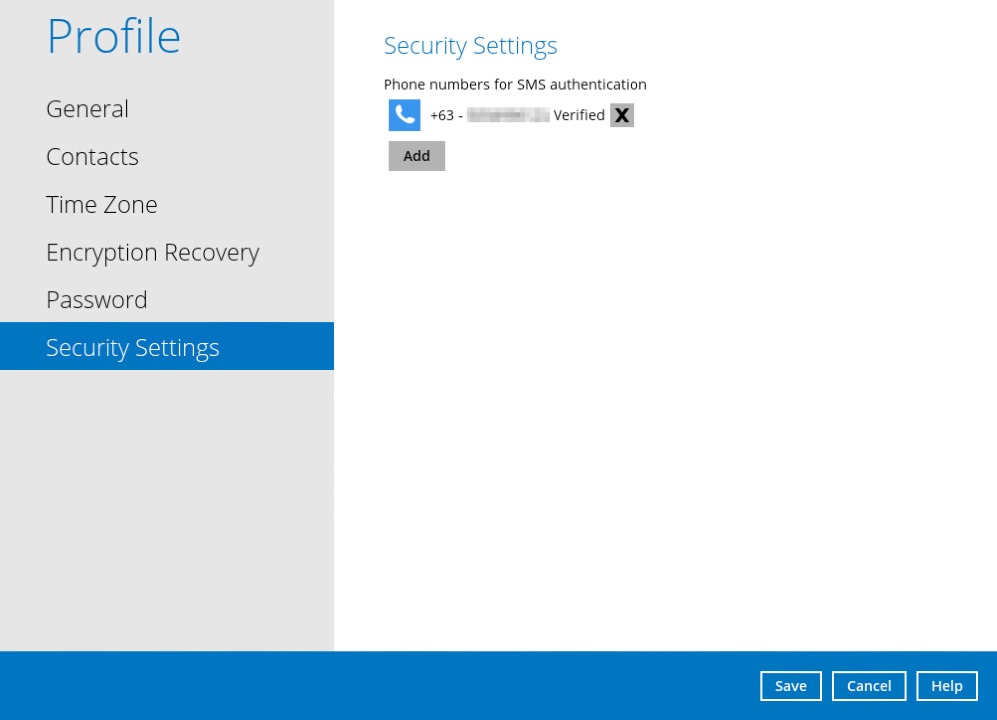Image resolution: width=997 pixels, height=720 pixels.
Task: Click the SMS authentication phone numbers label
Action: pyautogui.click(x=515, y=85)
